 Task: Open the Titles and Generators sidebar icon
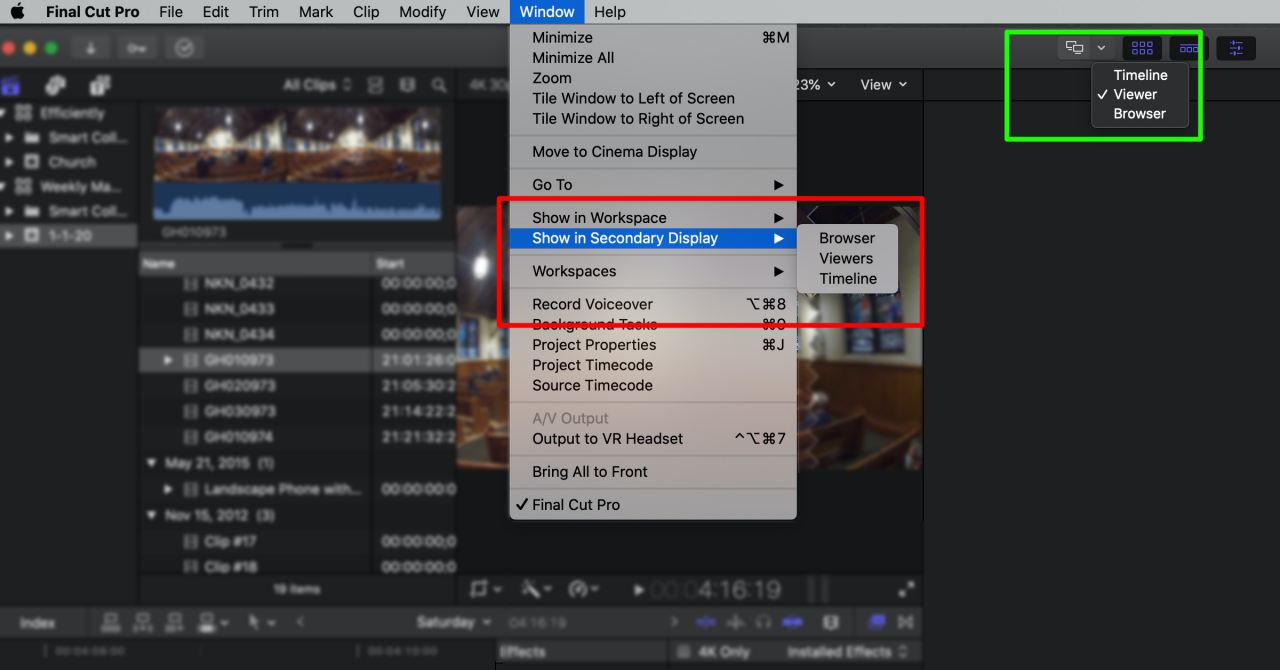click(x=100, y=85)
